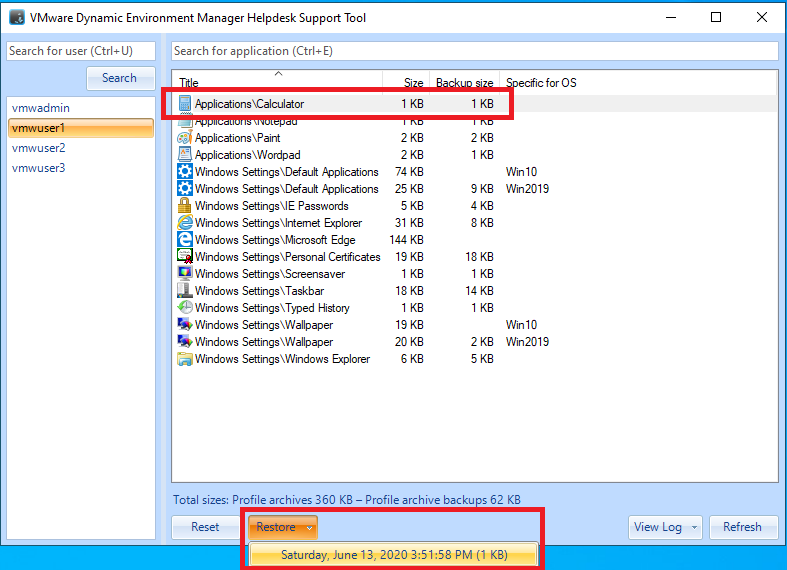Viewport: 787px width, 570px height.
Task: Click the Windows Explorer folder icon
Action: (185, 359)
